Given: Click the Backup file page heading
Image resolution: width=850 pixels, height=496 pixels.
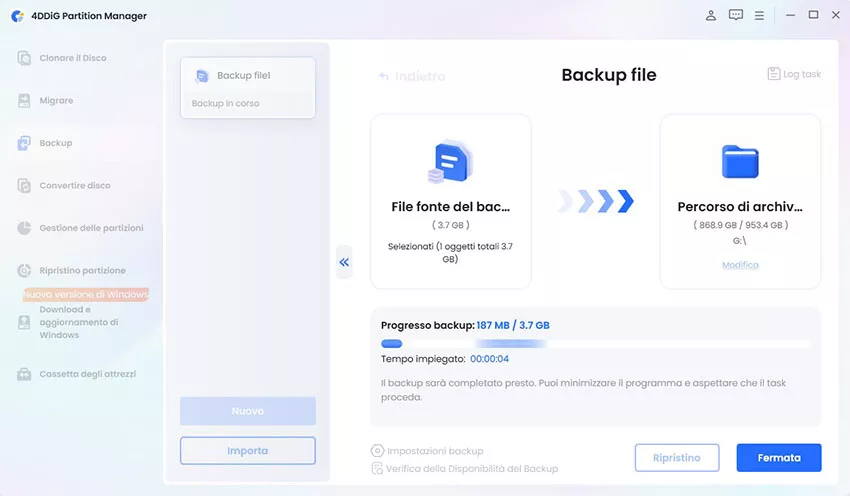Looking at the screenshot, I should [609, 75].
